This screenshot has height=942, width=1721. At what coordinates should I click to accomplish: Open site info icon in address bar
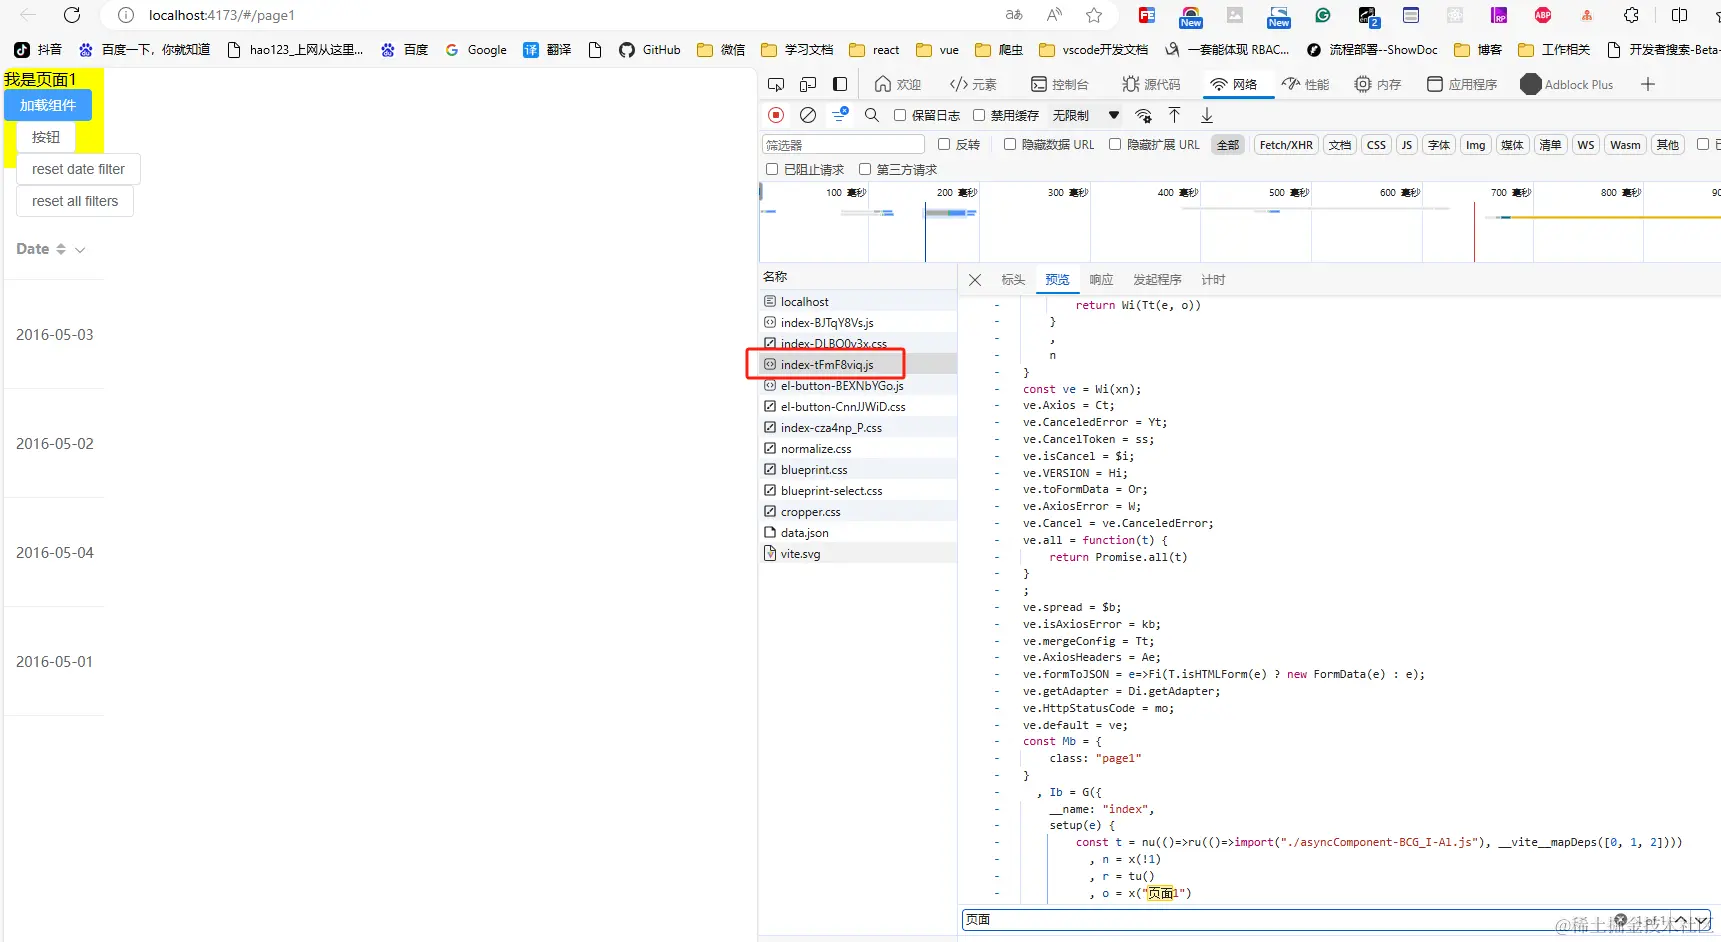[x=126, y=15]
